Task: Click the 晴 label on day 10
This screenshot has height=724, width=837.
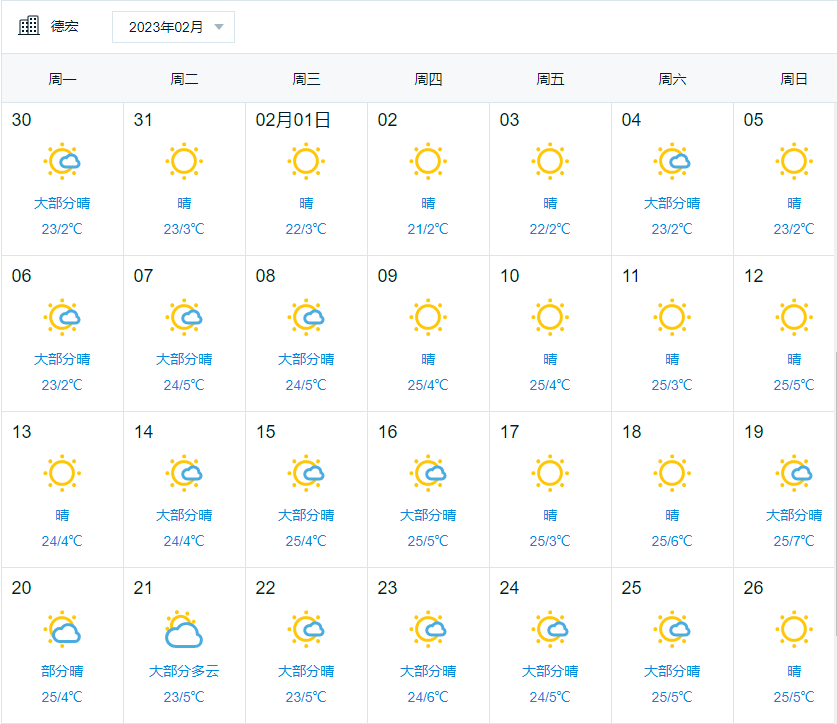Action: pyautogui.click(x=550, y=359)
